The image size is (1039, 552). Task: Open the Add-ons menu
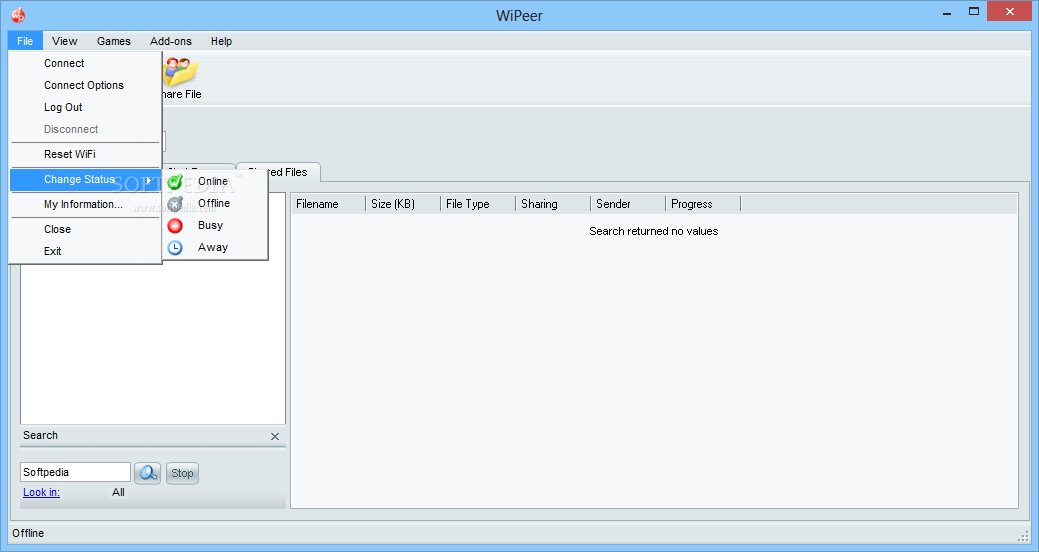tap(170, 41)
